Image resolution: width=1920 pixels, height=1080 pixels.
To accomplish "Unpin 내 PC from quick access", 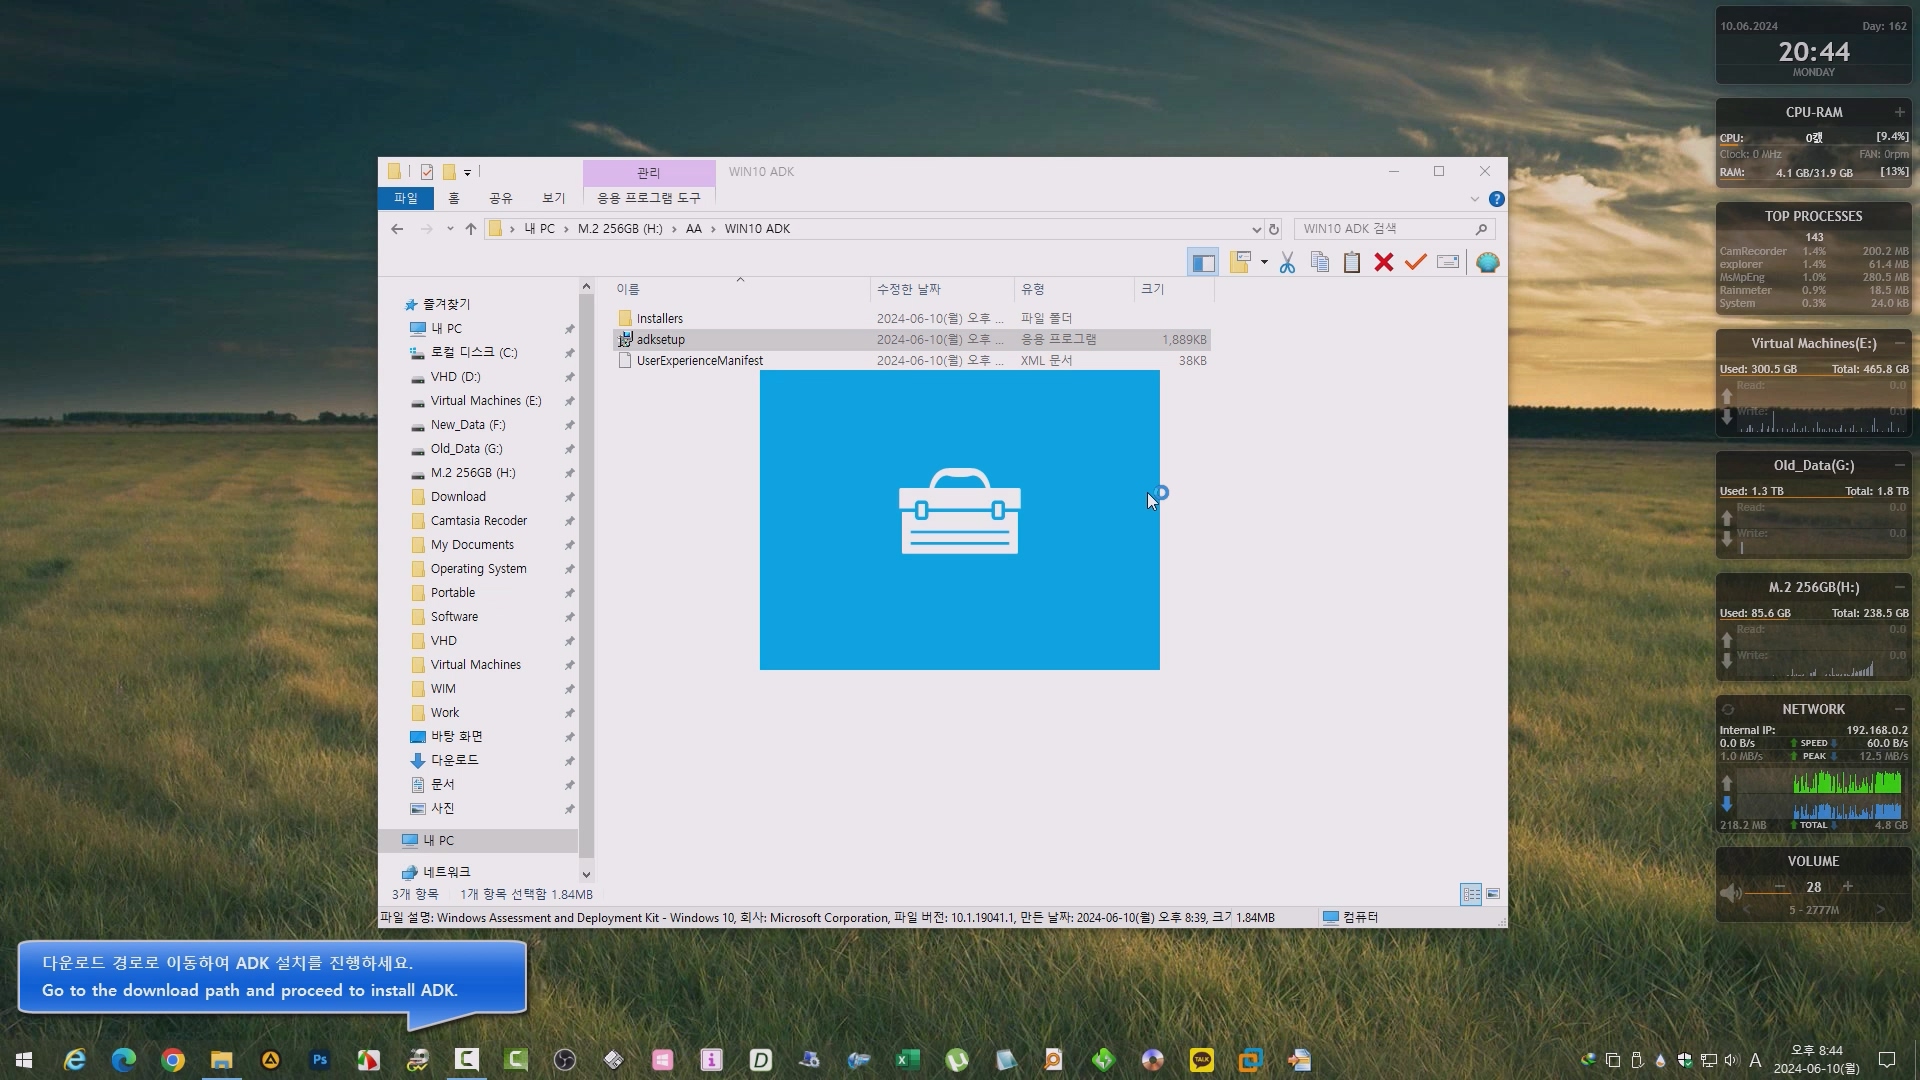I will point(569,329).
